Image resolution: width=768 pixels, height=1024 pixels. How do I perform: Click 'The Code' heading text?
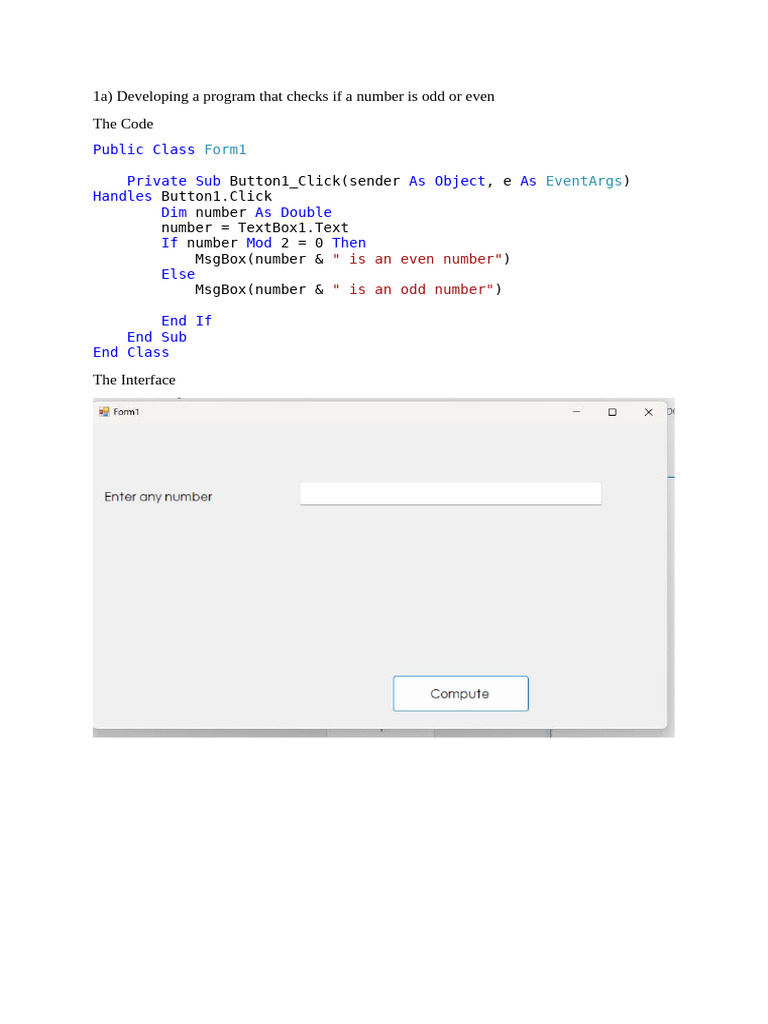123,124
